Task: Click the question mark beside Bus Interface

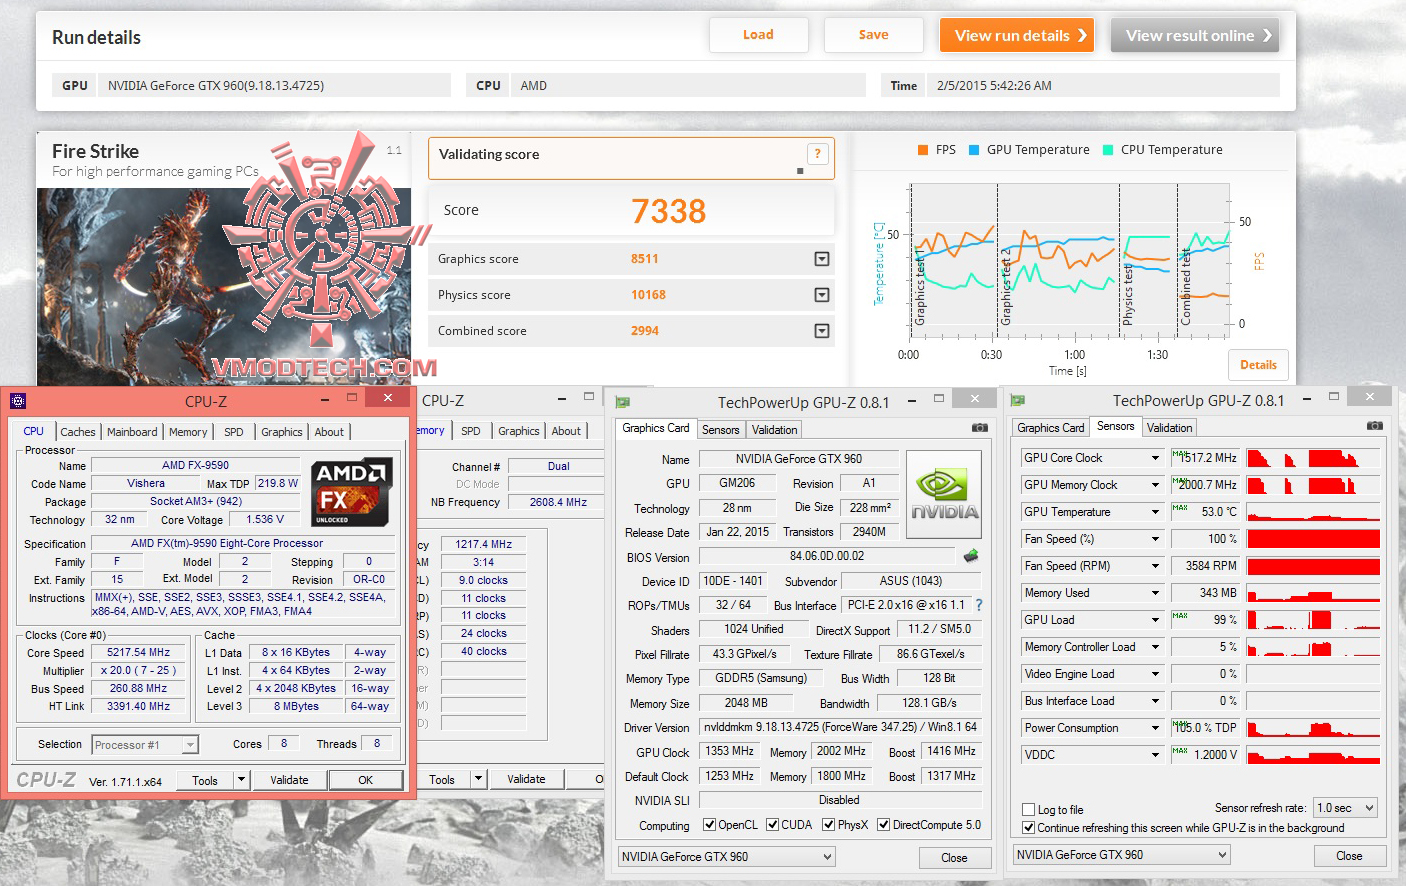Action: (978, 605)
